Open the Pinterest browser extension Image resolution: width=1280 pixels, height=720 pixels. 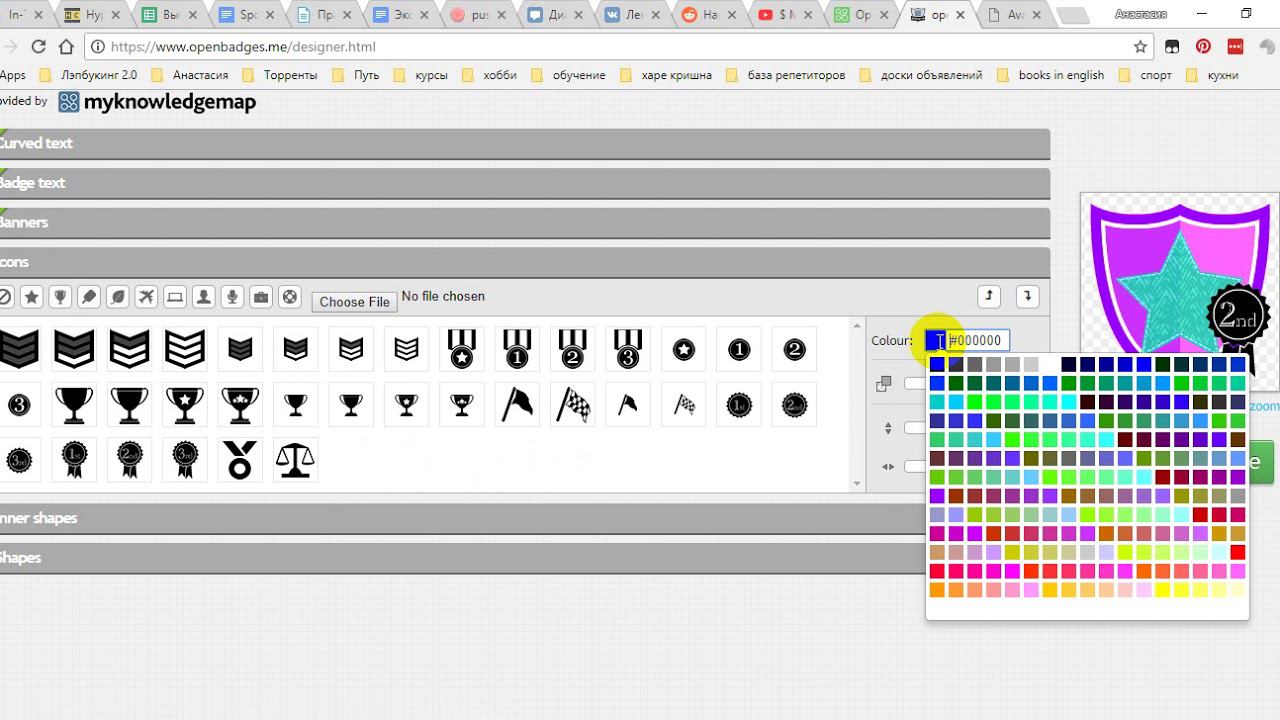tap(1203, 47)
